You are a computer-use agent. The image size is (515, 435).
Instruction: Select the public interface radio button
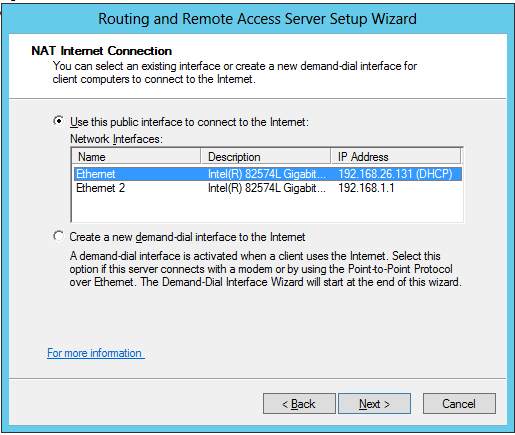(x=58, y=121)
